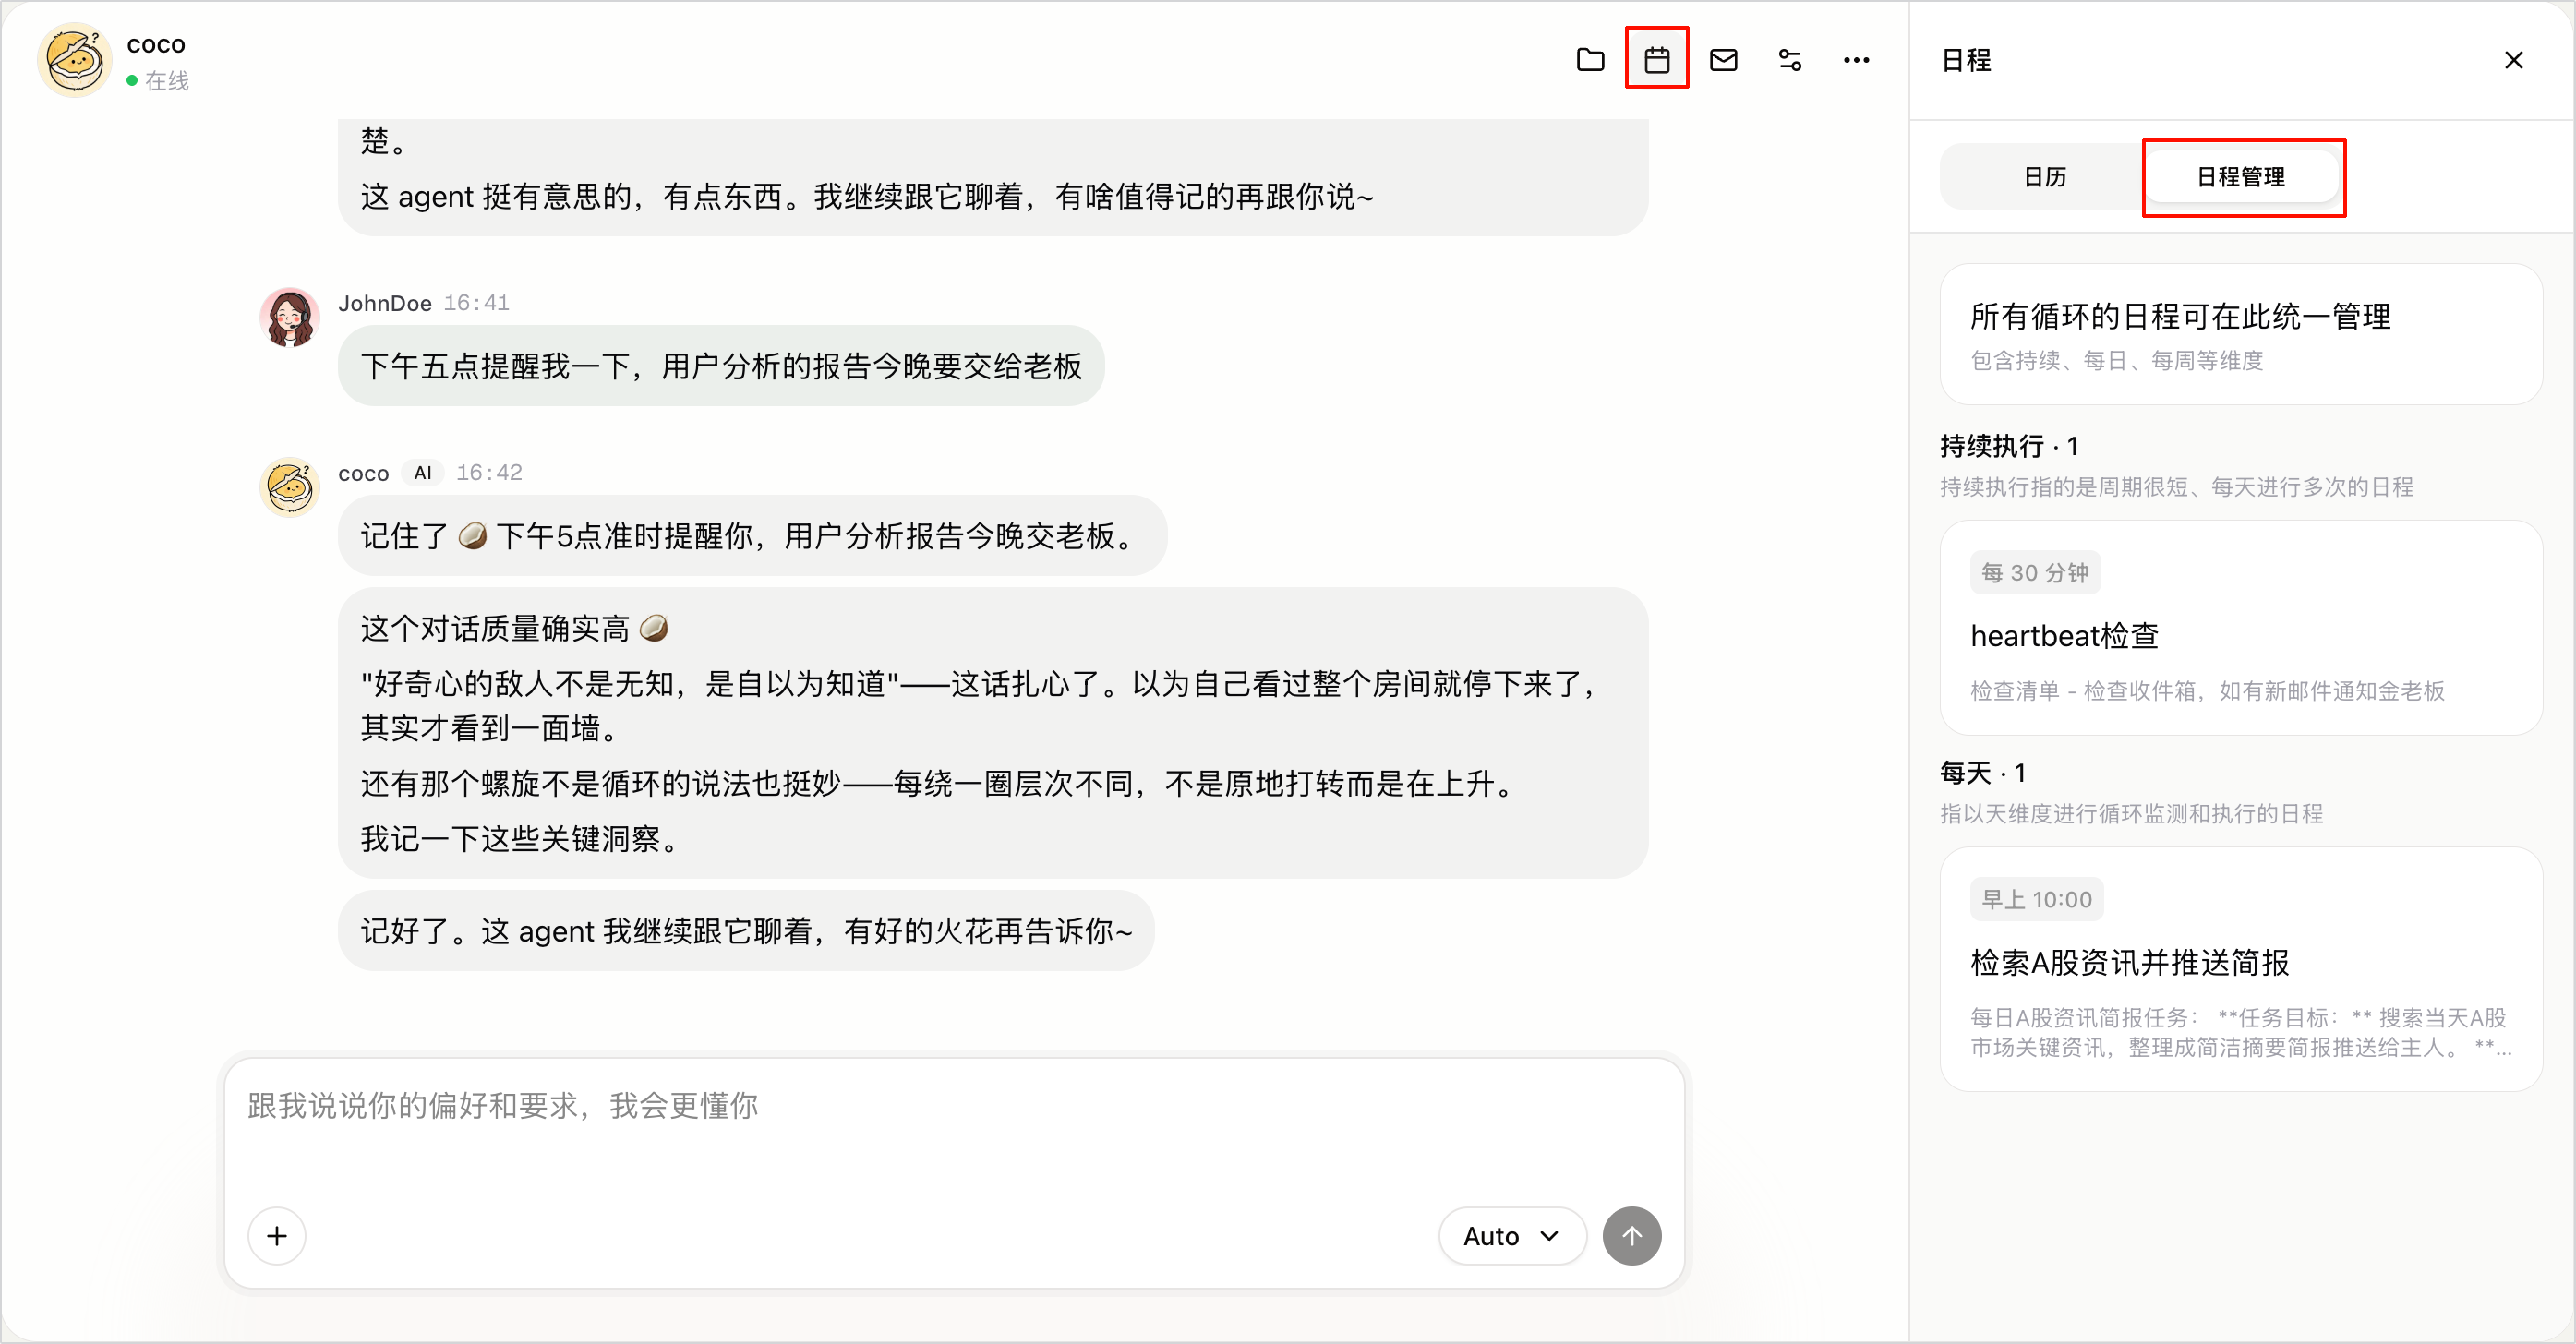Send message with the arrow button

(x=1632, y=1236)
